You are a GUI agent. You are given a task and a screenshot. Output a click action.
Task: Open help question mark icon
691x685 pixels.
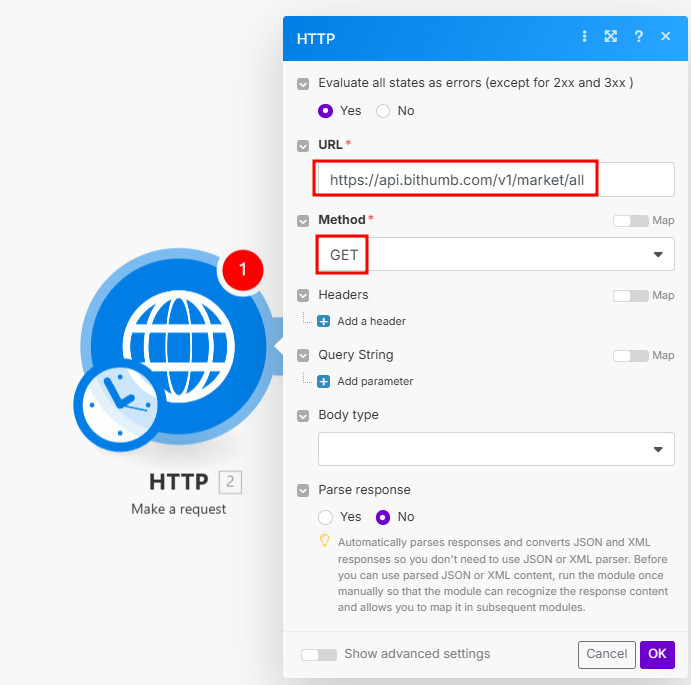point(638,37)
